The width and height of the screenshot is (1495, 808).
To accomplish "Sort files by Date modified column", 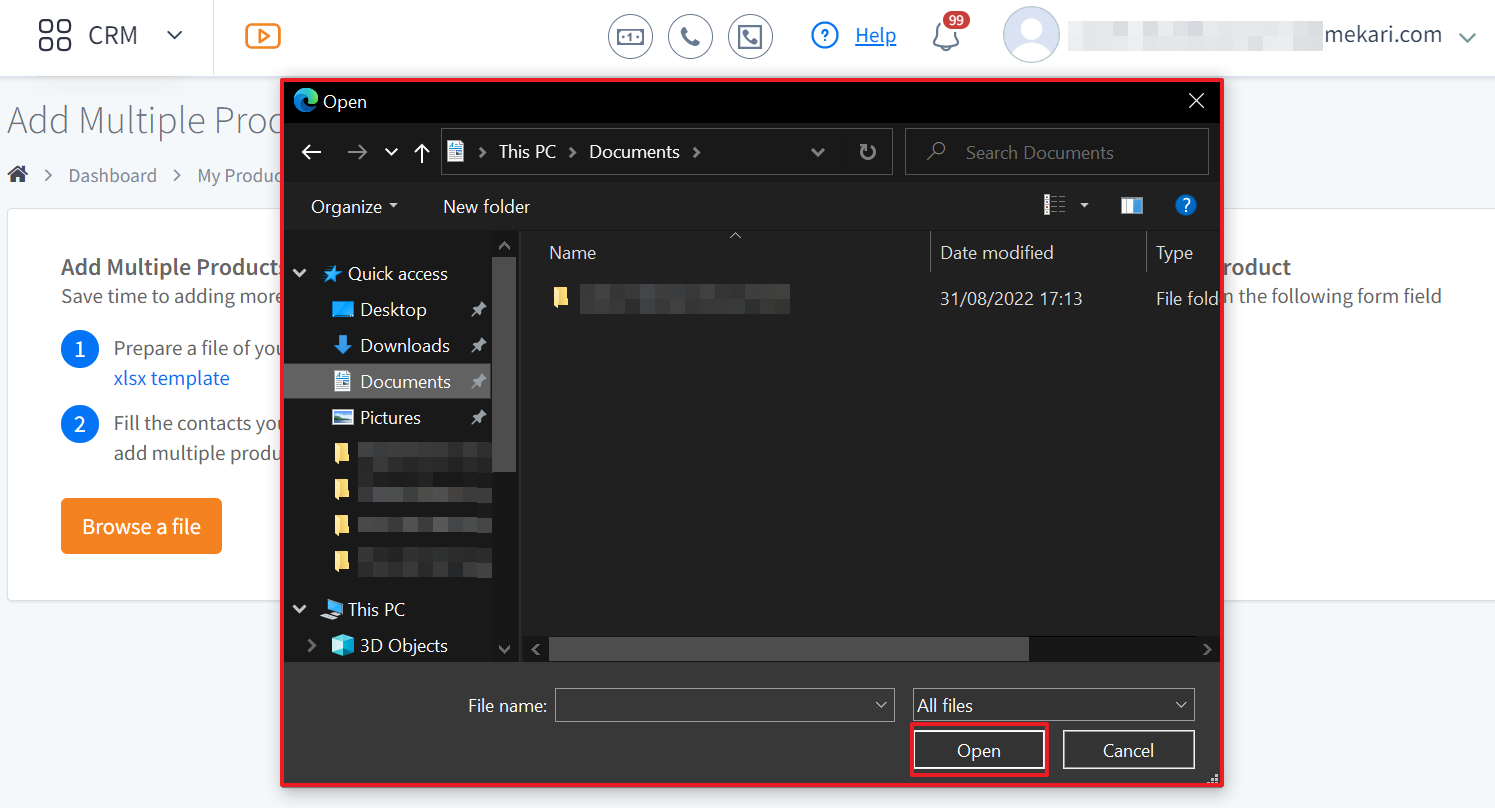I will [997, 253].
